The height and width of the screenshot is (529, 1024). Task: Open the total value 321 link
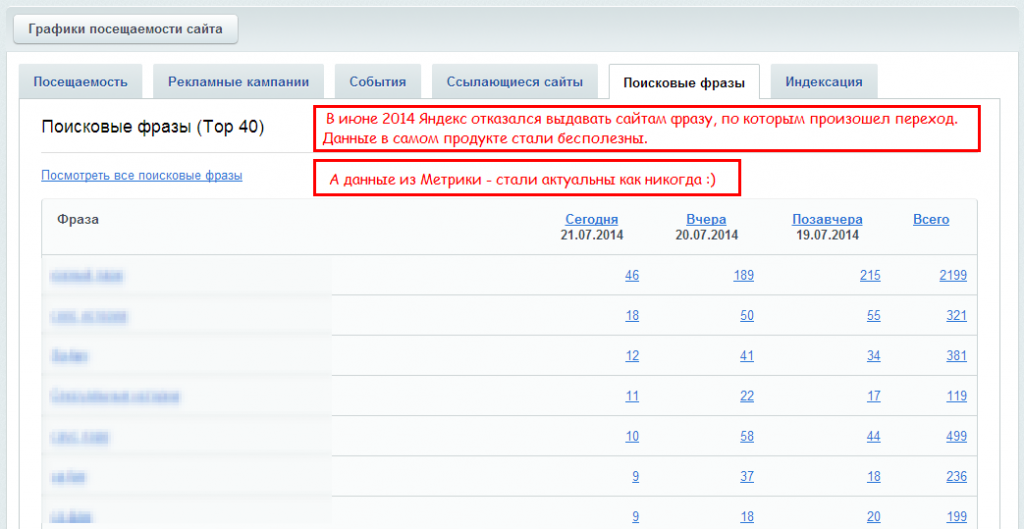(956, 315)
